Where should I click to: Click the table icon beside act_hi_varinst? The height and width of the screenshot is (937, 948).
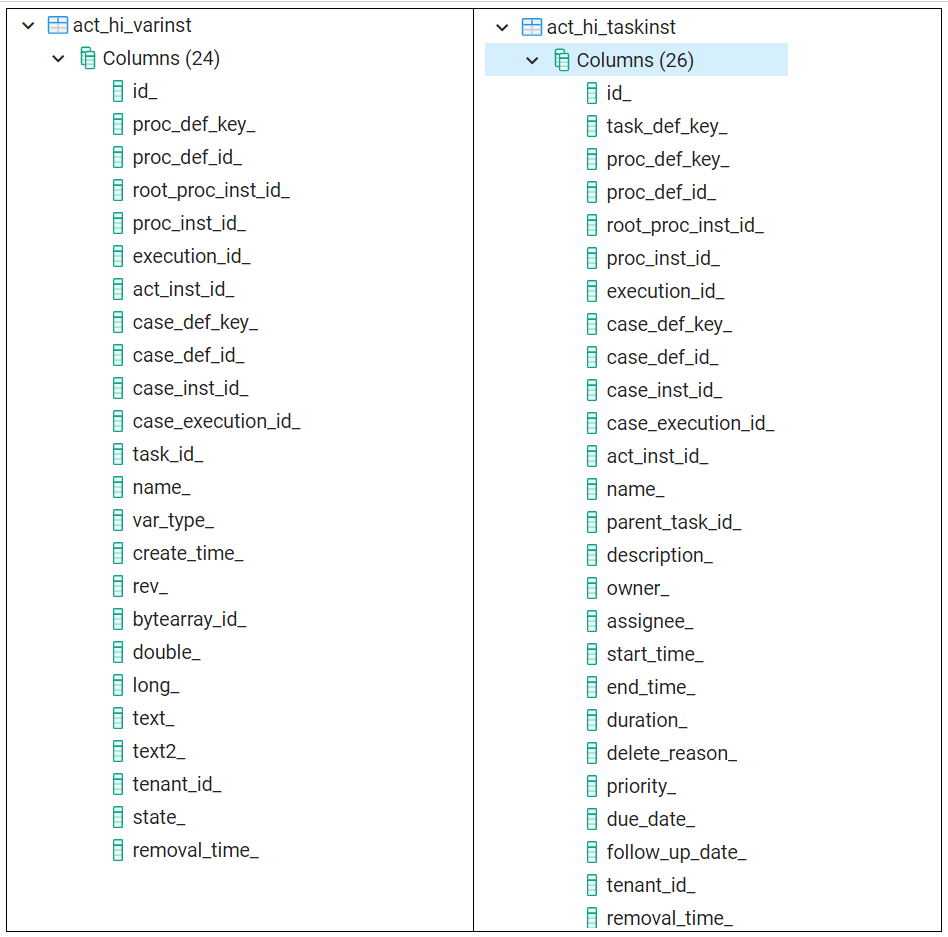pos(59,25)
